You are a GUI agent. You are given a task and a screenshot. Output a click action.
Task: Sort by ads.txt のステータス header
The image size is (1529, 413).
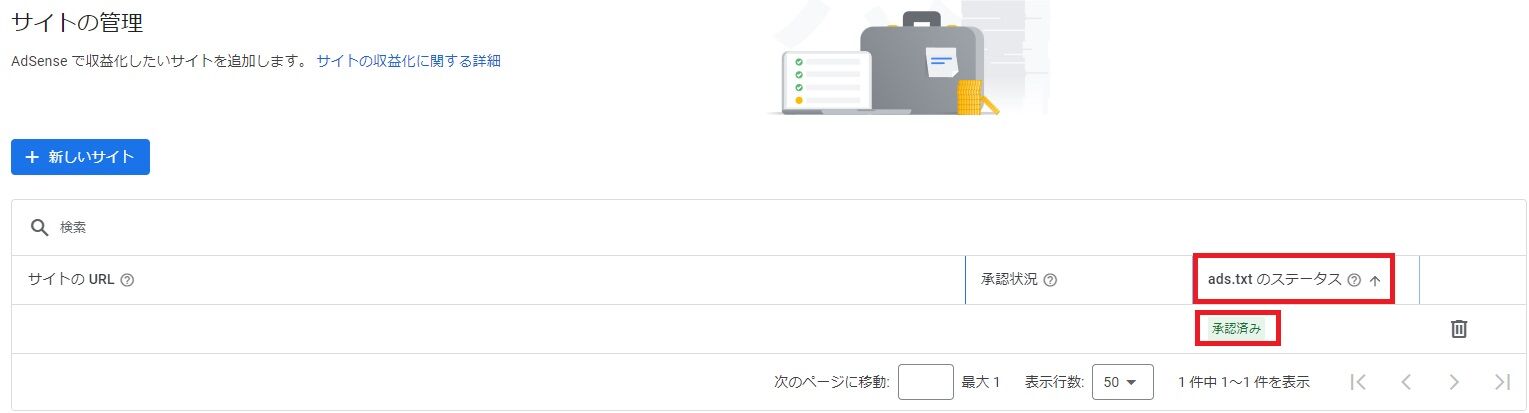(x=1274, y=280)
